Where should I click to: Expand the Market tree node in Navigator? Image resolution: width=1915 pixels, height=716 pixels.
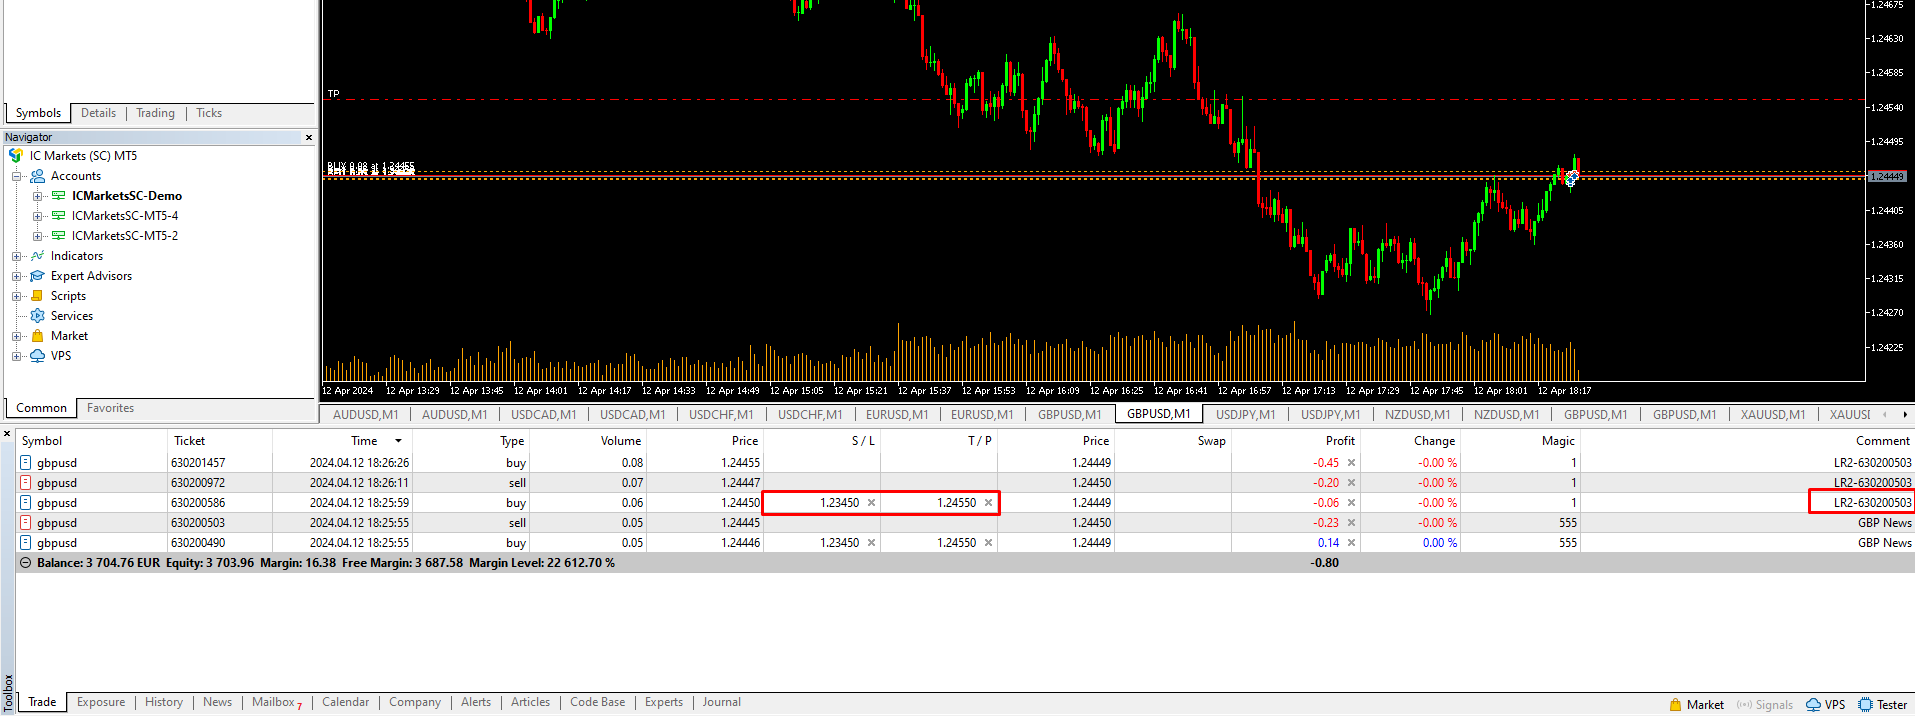click(x=16, y=336)
